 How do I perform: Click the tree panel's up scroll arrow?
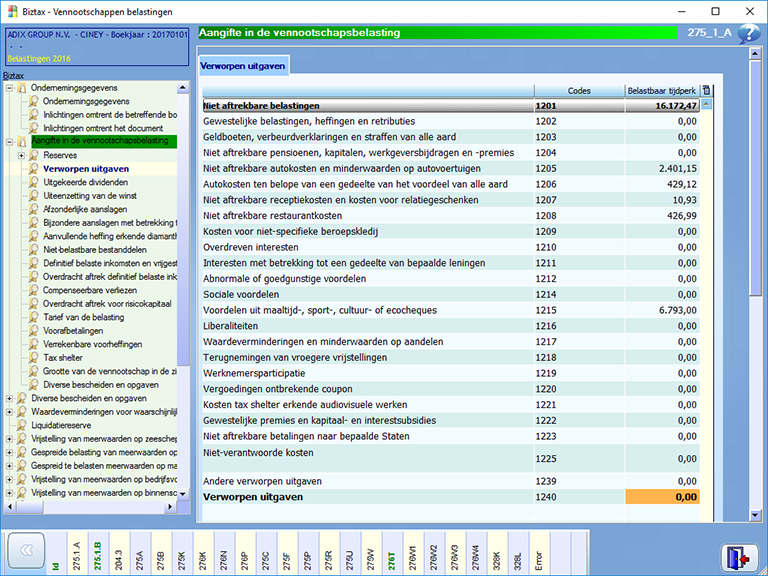point(183,88)
